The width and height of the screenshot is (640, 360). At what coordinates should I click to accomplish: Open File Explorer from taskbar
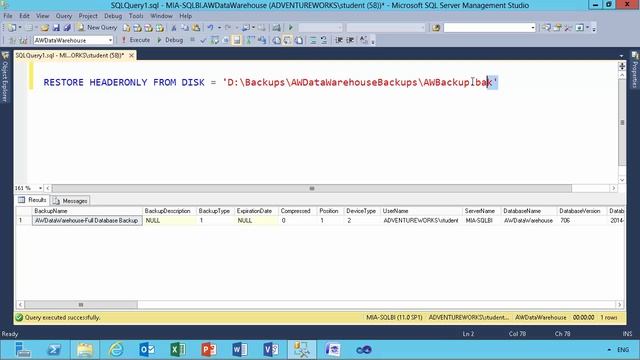click(85, 350)
